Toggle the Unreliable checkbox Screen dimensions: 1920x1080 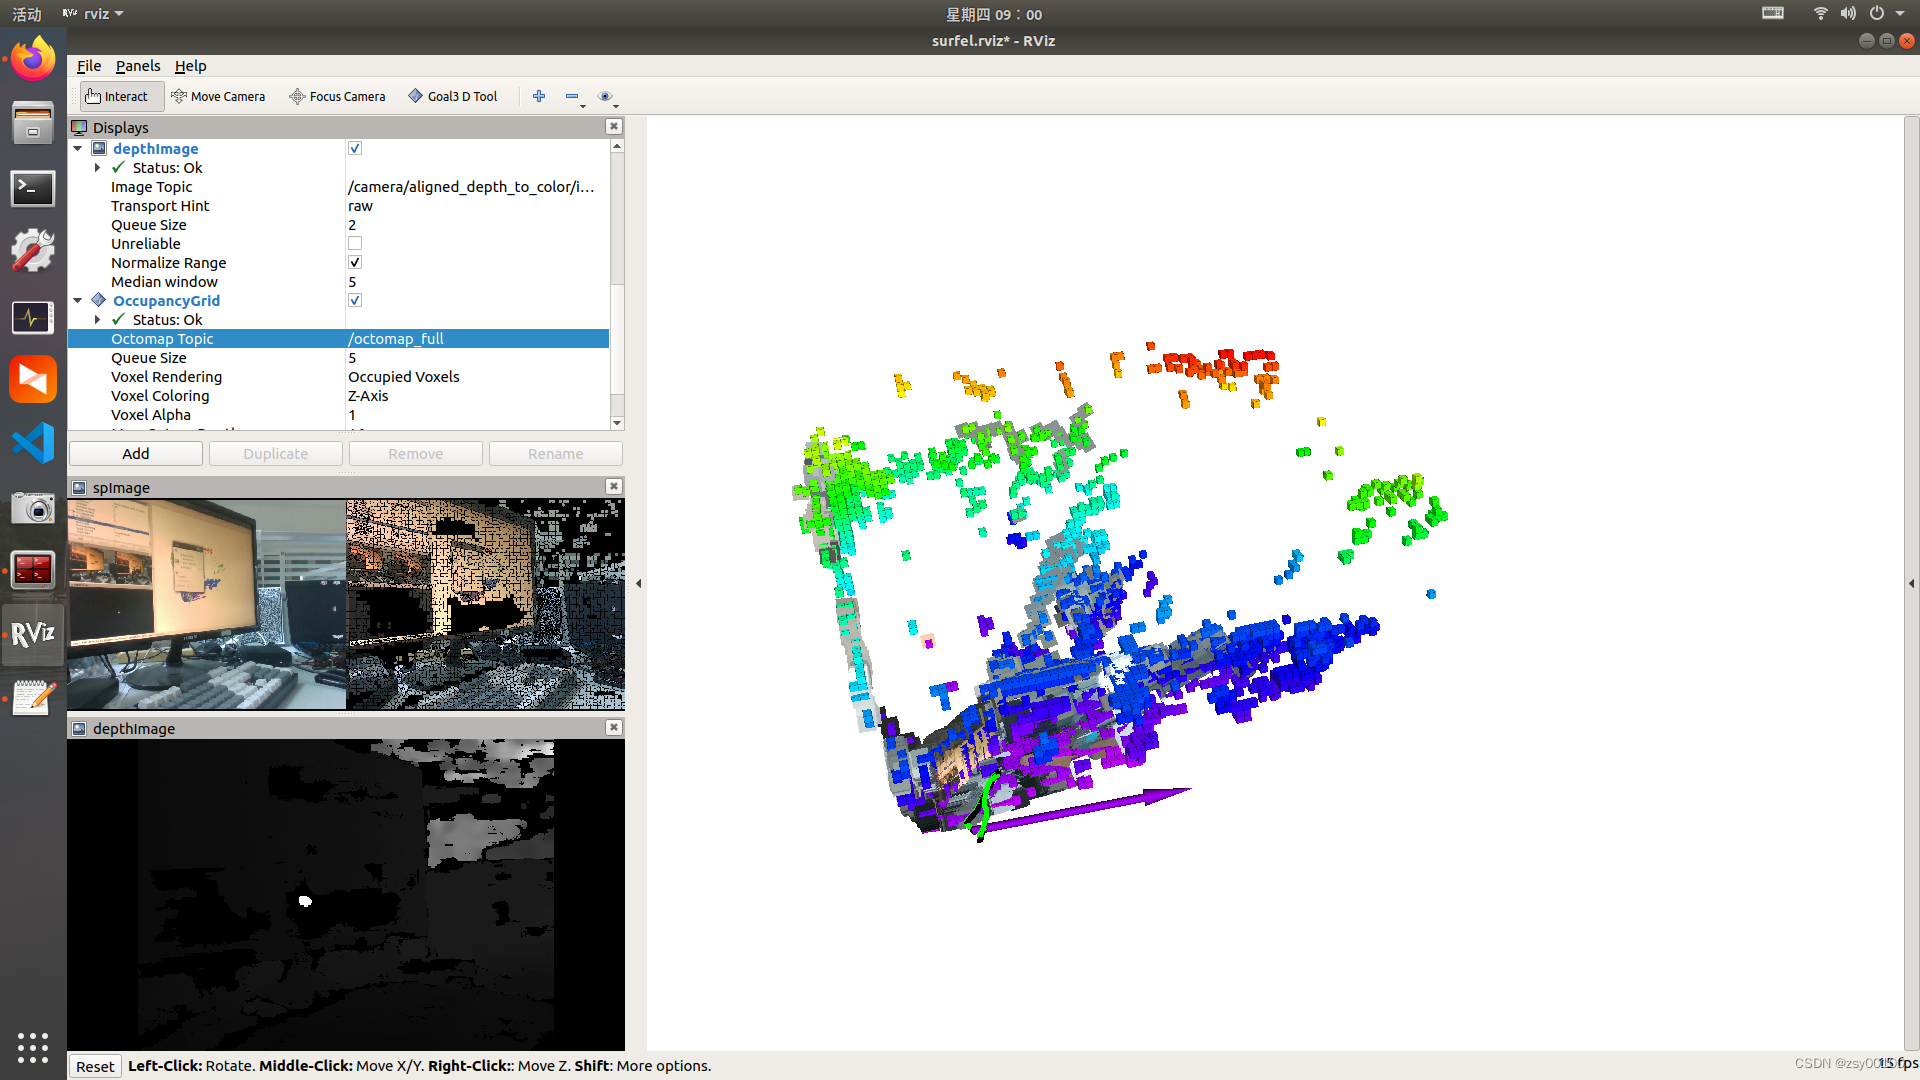click(355, 243)
